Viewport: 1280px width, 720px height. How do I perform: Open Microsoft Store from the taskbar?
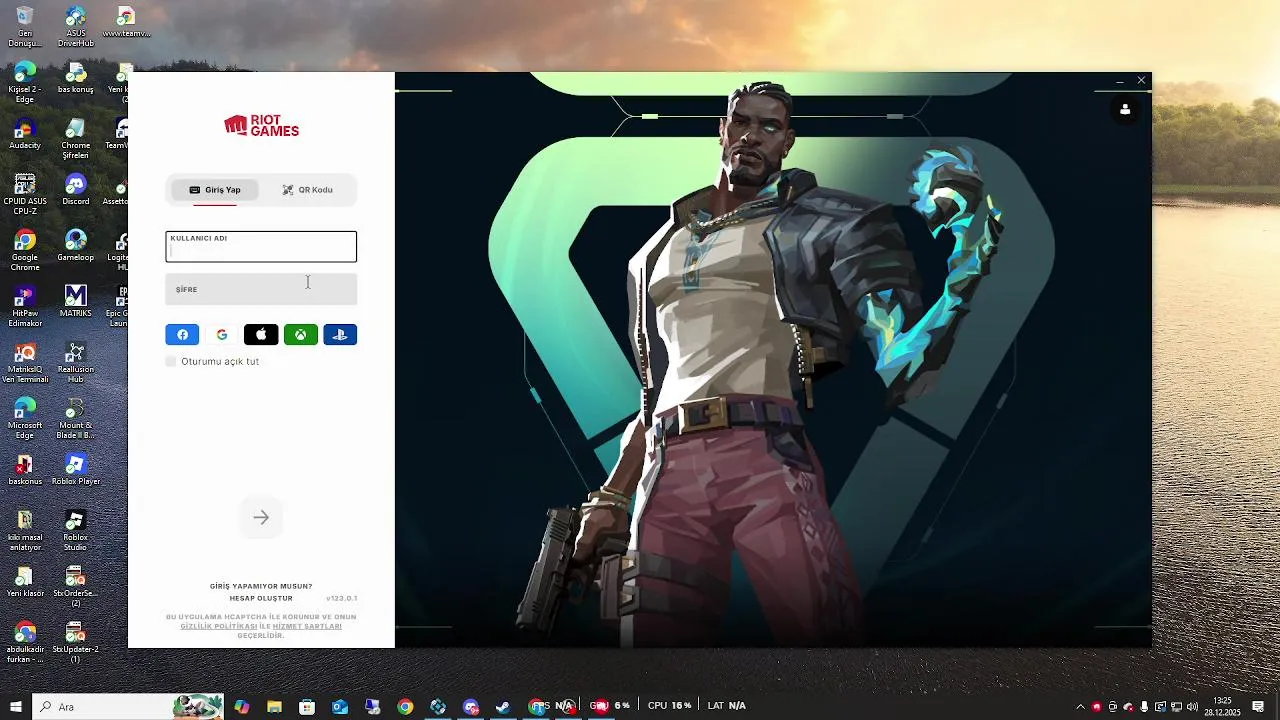coord(307,706)
